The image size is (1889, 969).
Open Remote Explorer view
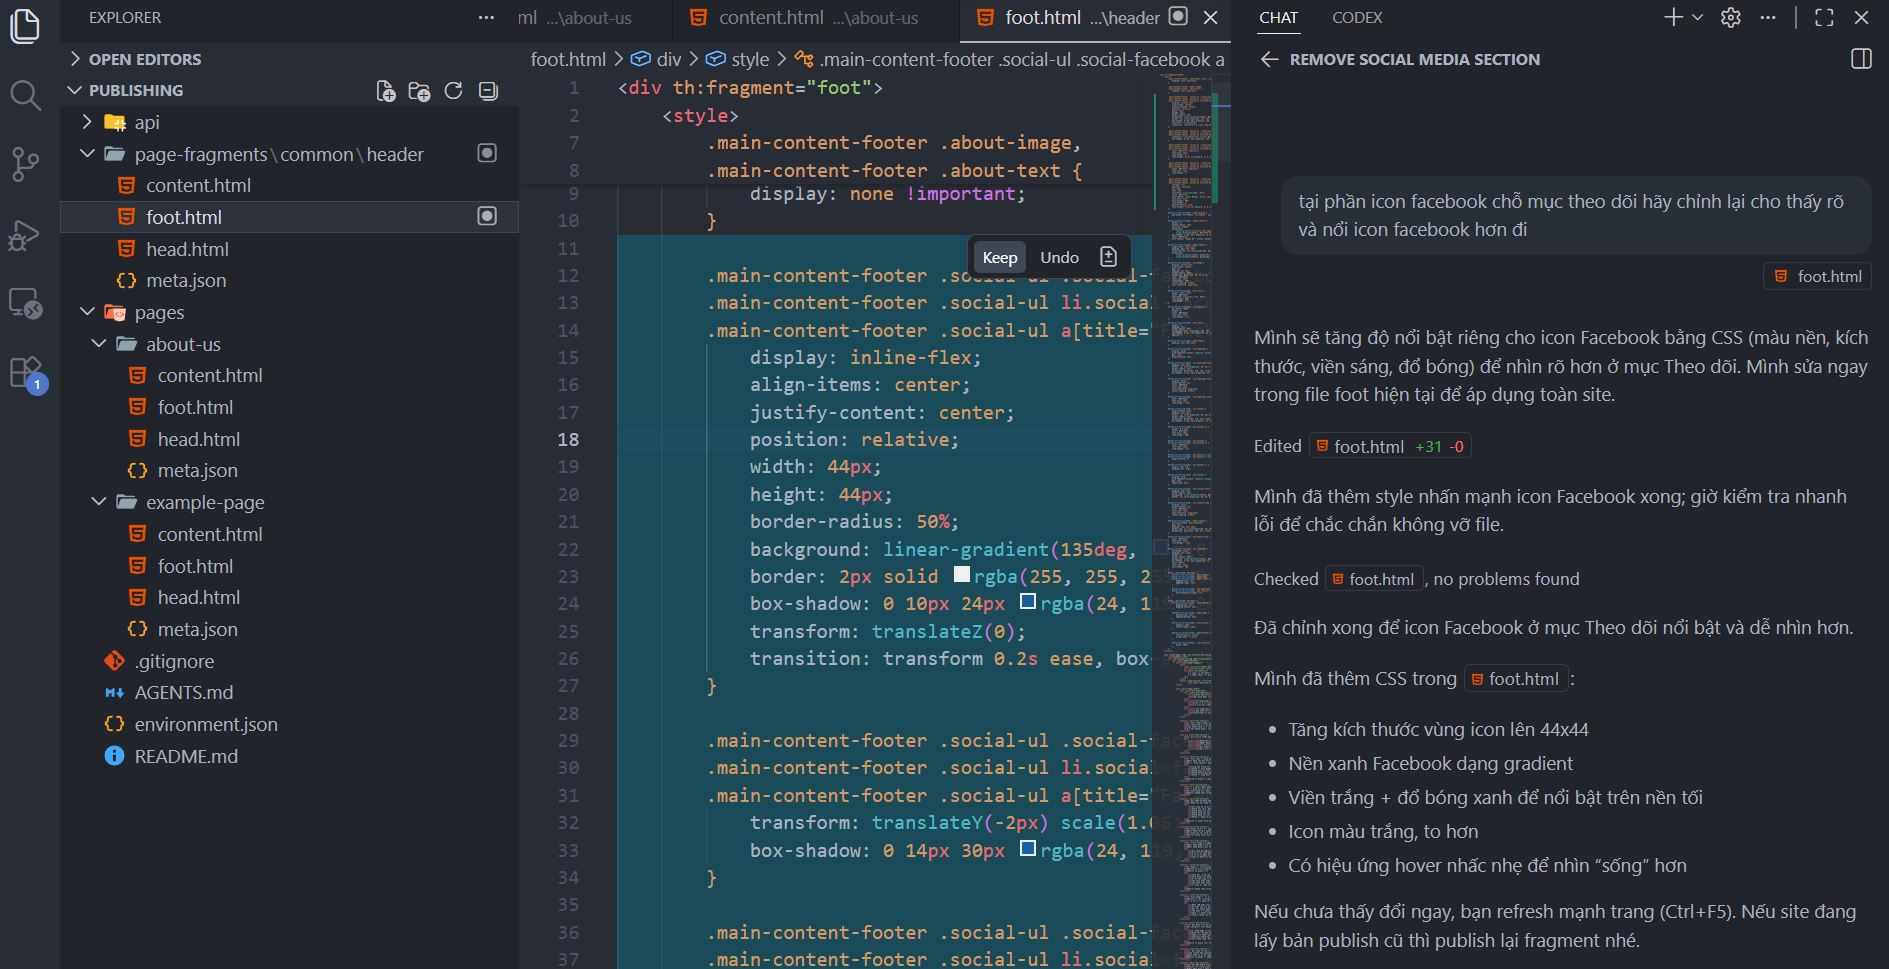25,303
